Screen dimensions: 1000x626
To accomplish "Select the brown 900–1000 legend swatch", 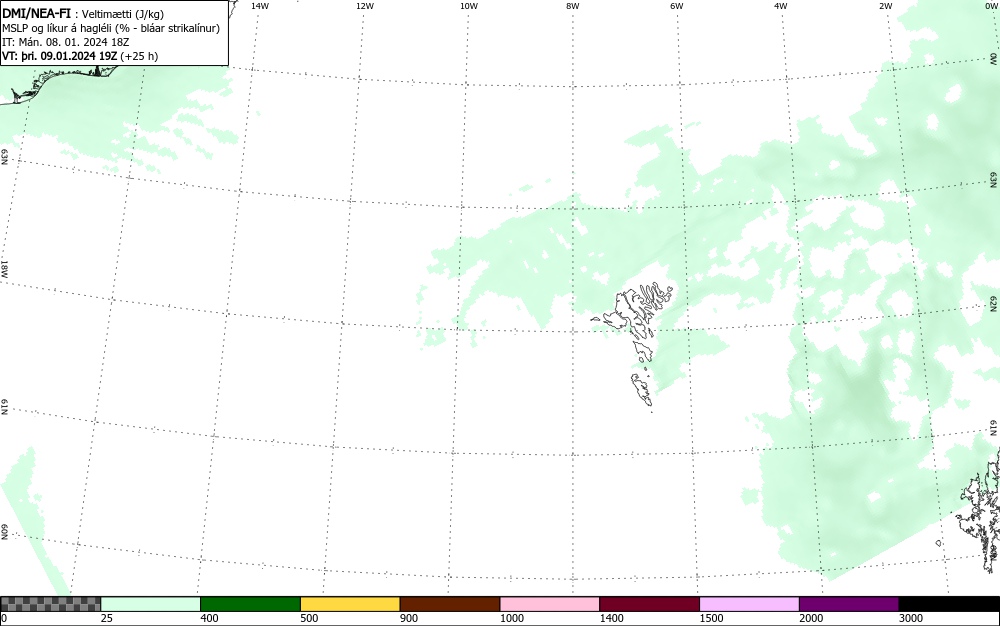I will pos(450,604).
